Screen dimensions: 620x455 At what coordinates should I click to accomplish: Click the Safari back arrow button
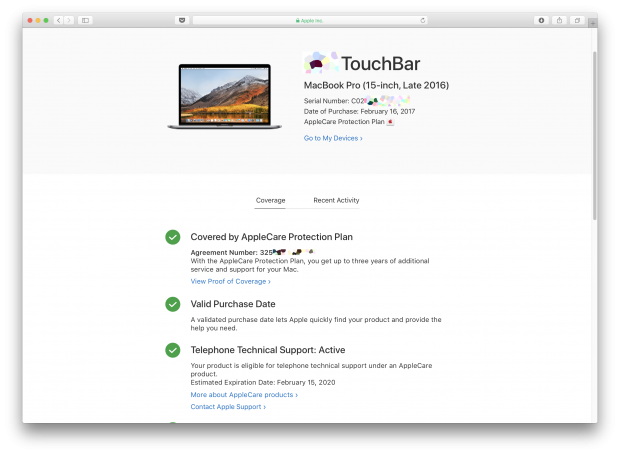tap(58, 20)
